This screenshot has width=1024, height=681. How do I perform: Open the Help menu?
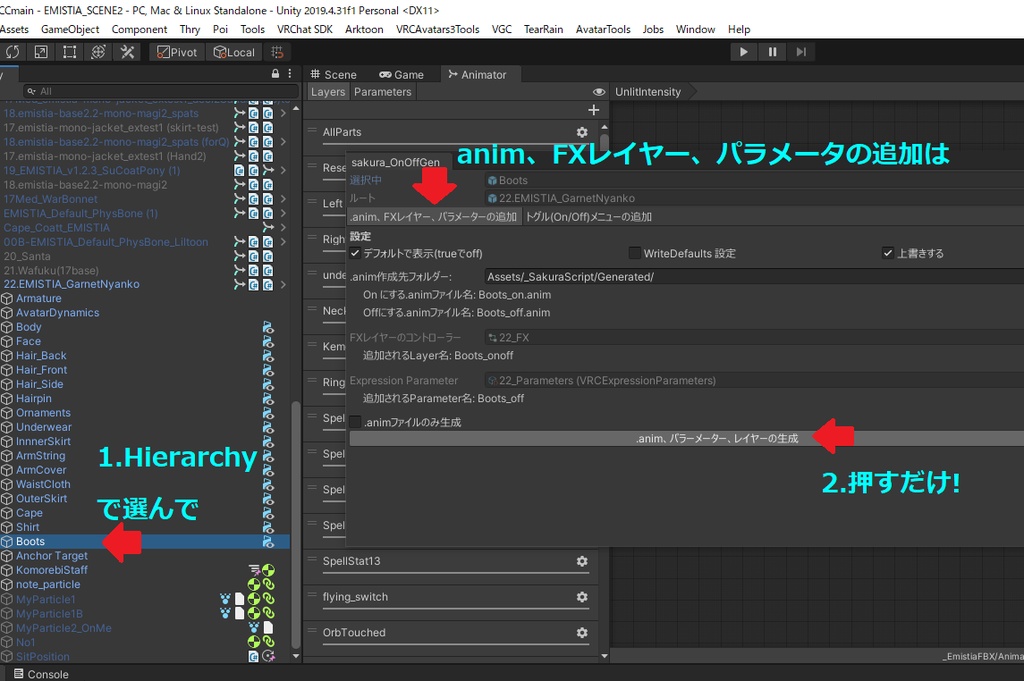739,29
